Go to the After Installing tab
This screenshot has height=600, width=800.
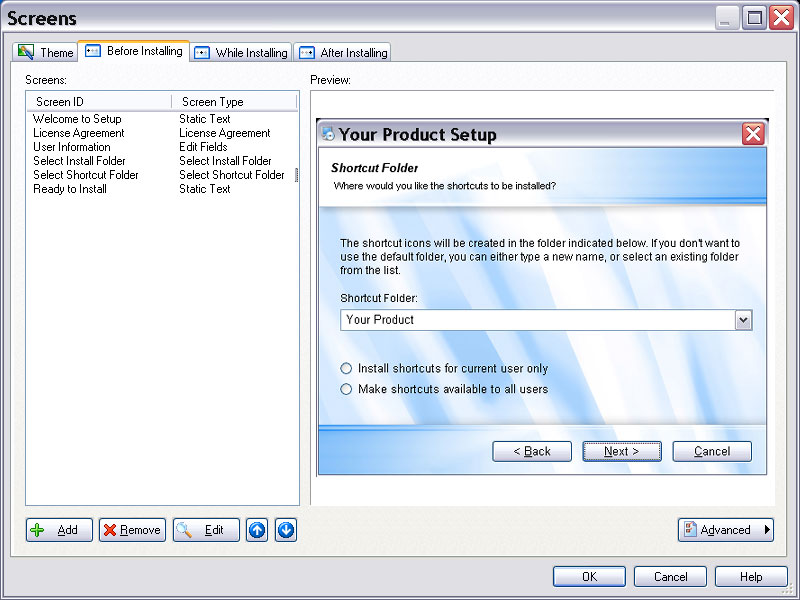[x=342, y=53]
